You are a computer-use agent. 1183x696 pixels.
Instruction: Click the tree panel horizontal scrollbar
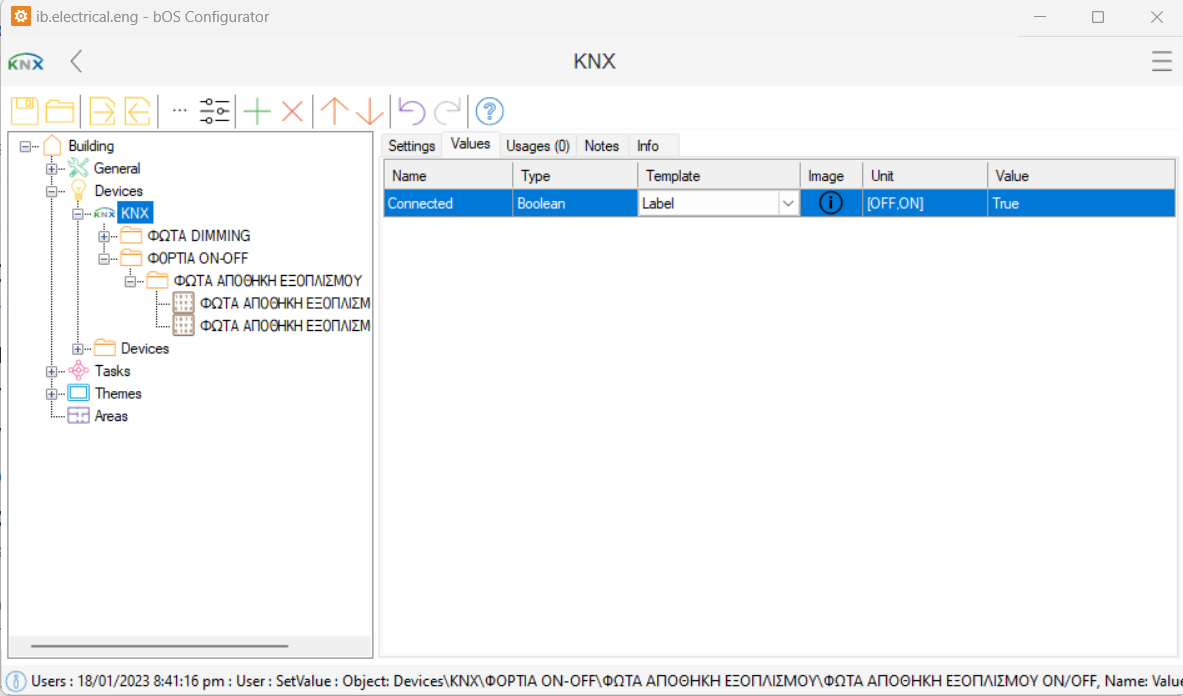coord(160,647)
